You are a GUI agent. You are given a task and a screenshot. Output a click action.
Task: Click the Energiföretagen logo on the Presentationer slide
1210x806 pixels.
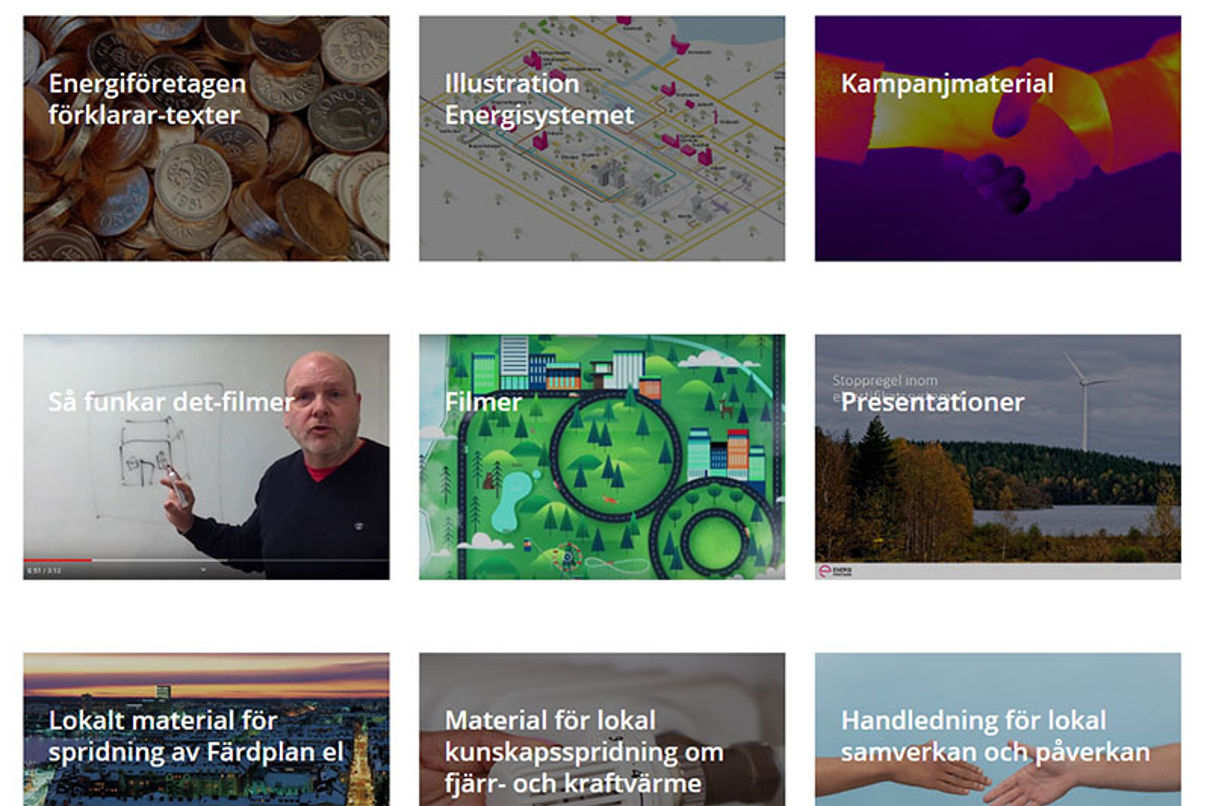[x=836, y=571]
